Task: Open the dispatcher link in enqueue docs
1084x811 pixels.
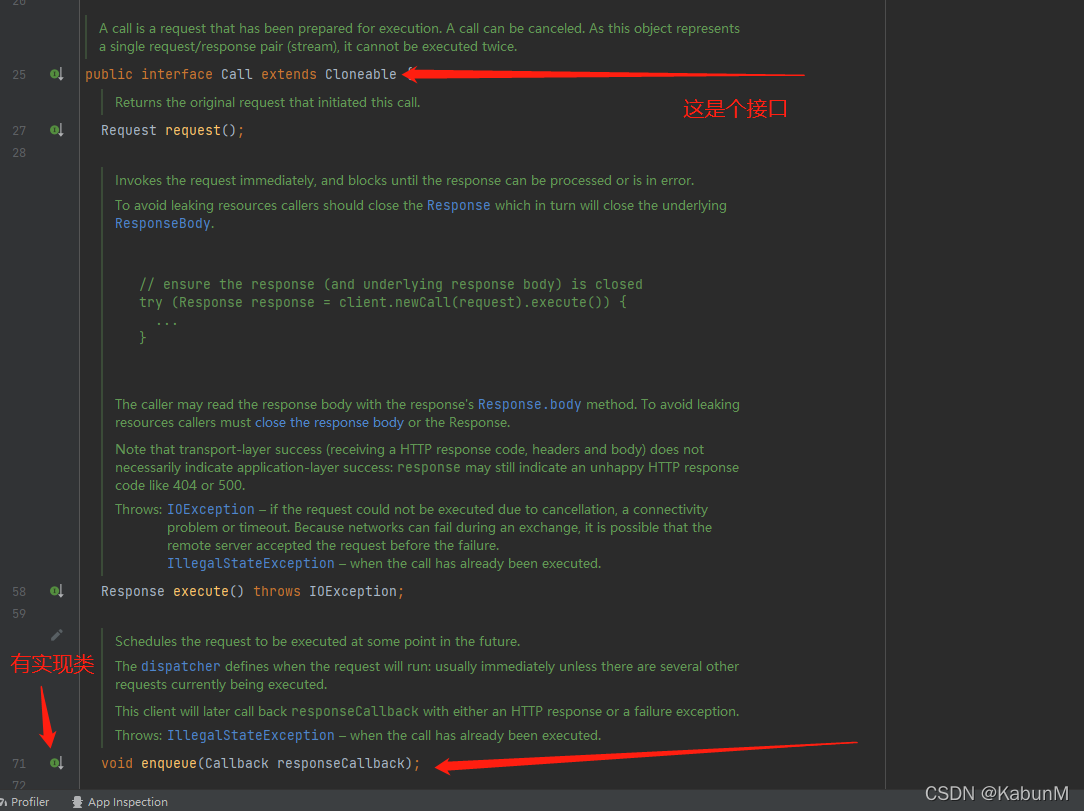Action: (181, 666)
